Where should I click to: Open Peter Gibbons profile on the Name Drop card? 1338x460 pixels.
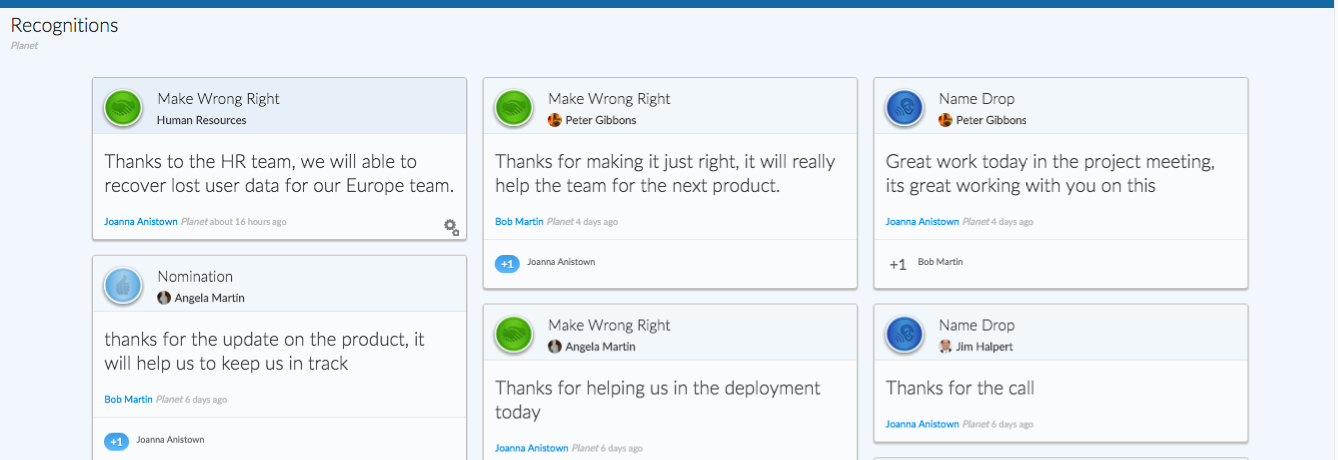(991, 120)
